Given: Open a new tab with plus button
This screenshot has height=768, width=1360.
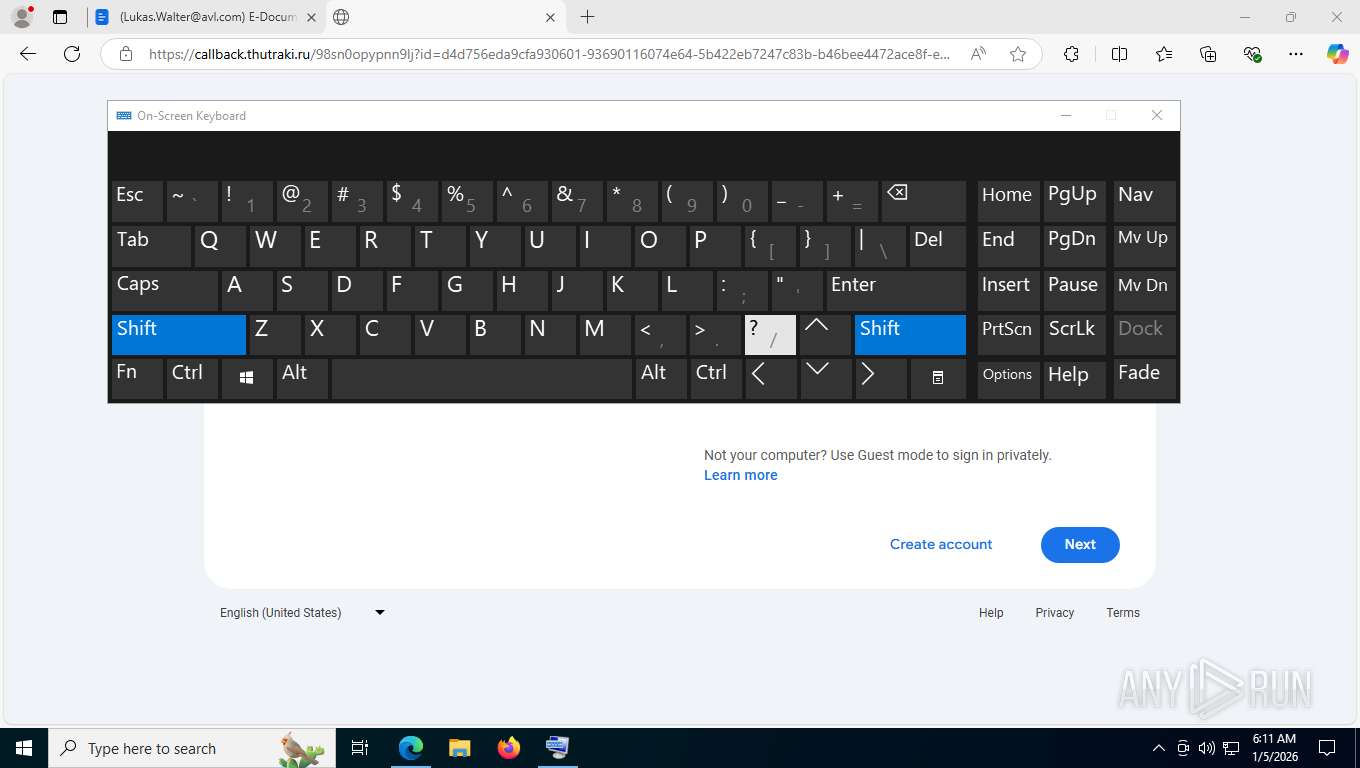Looking at the screenshot, I should tap(587, 17).
